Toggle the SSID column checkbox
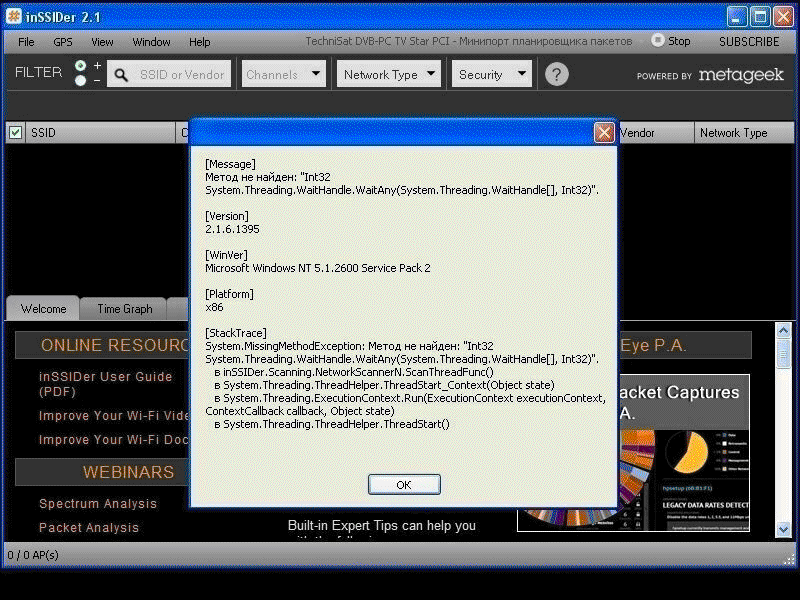The height and width of the screenshot is (600, 800). click(16, 133)
